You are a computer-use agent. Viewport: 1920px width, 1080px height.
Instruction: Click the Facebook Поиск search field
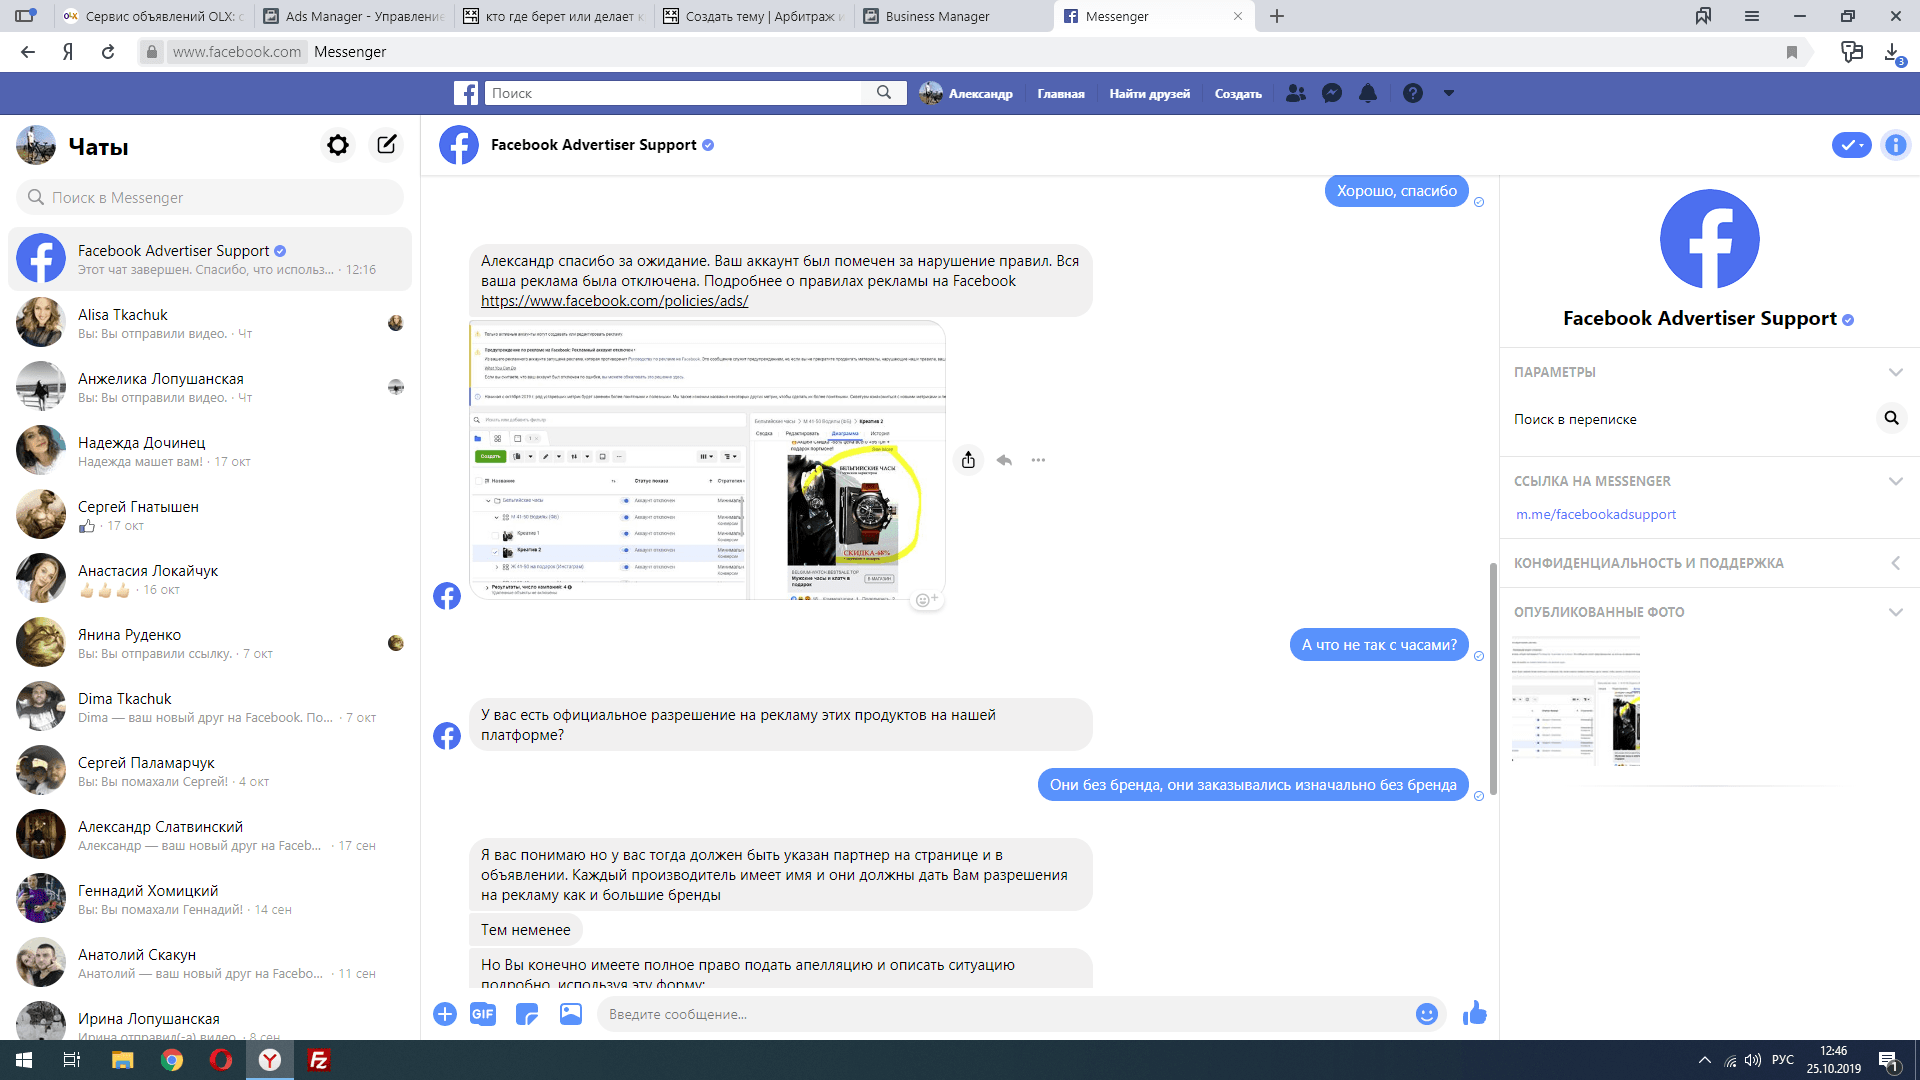coord(674,93)
